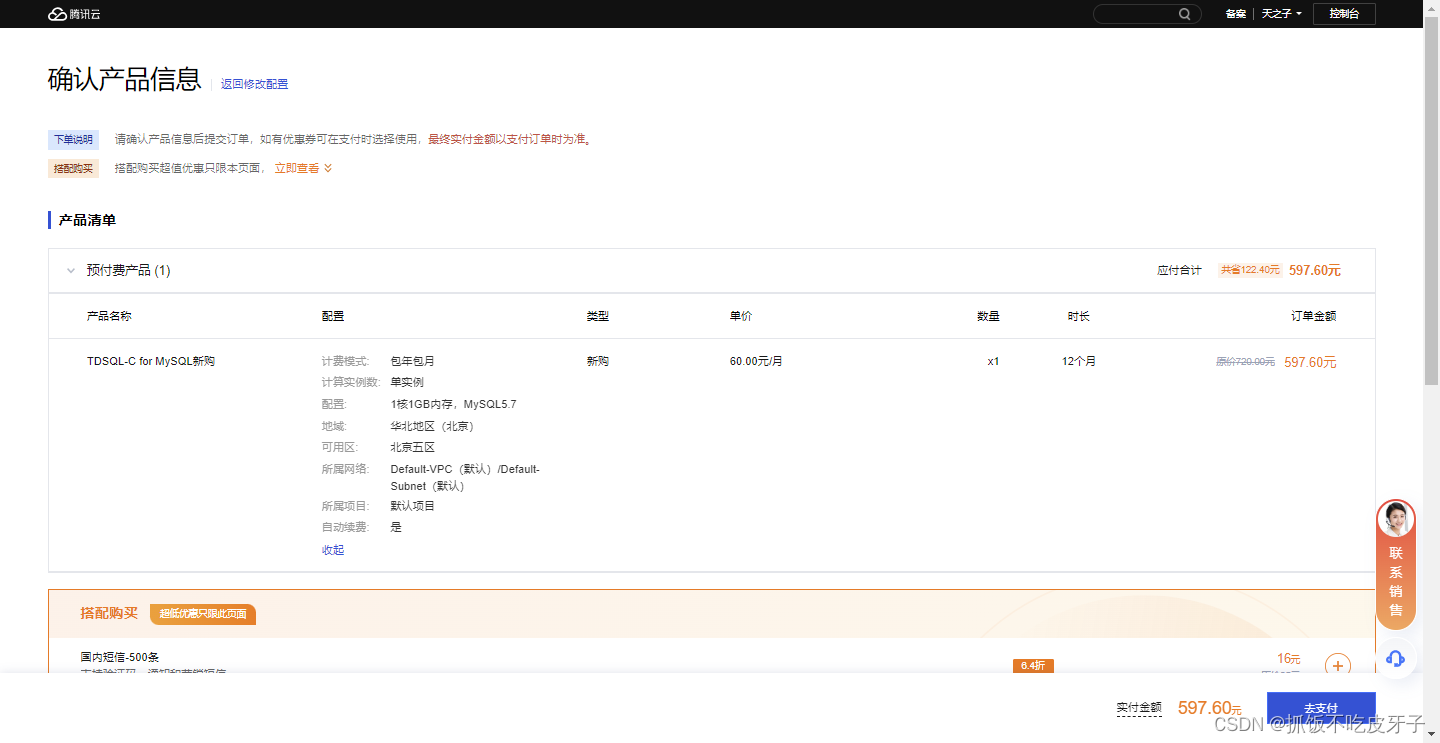This screenshot has width=1440, height=743.
Task: Click the region value 华北地区（北京）
Action: [x=435, y=426]
